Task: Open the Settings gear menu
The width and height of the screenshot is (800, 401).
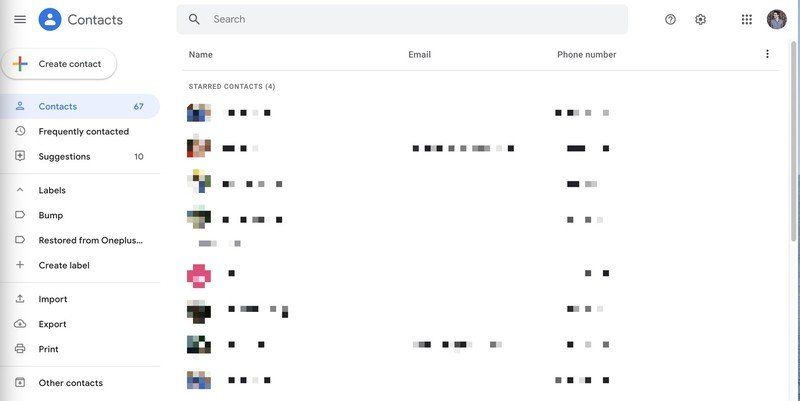Action: pos(700,19)
